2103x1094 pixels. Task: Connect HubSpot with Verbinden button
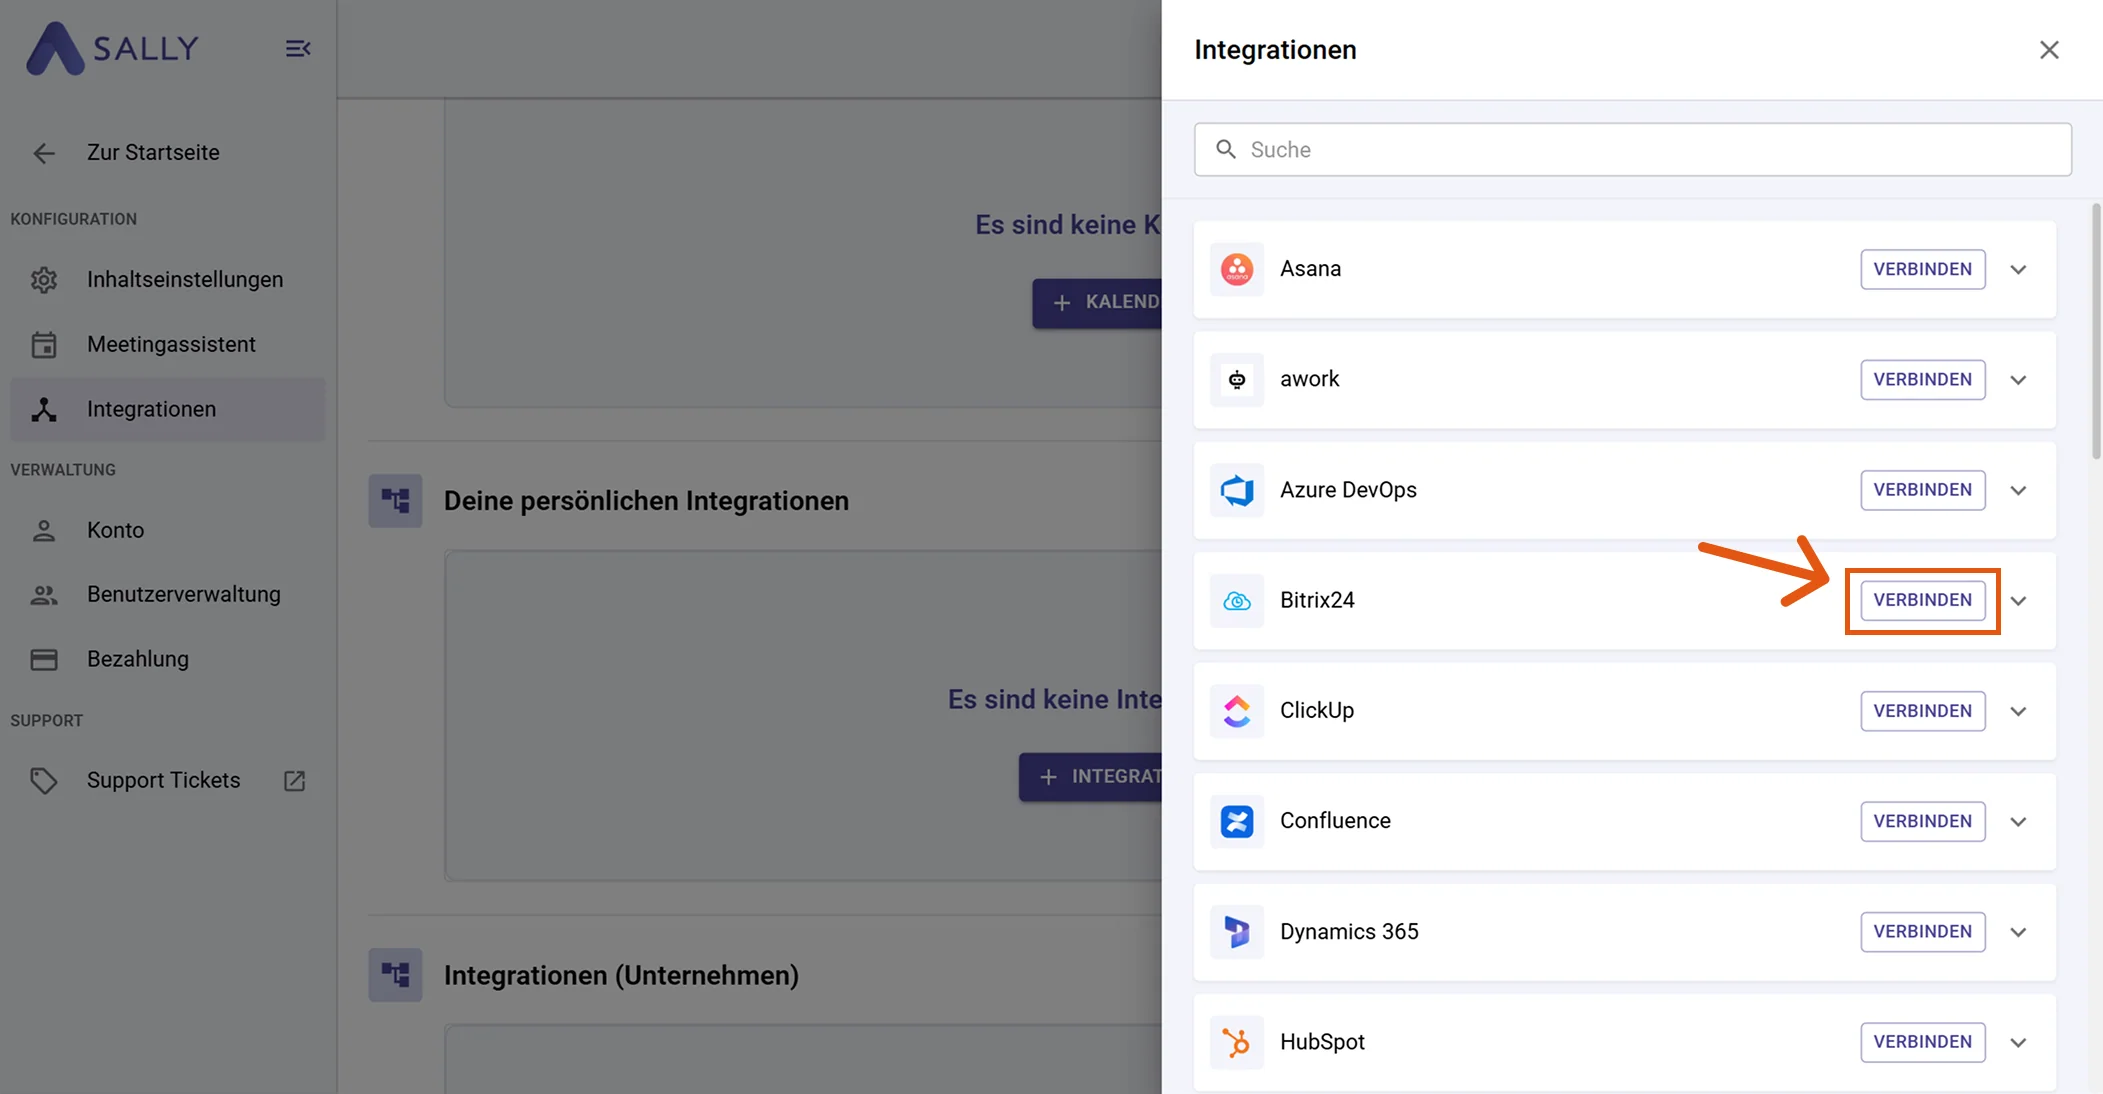tap(1922, 1042)
